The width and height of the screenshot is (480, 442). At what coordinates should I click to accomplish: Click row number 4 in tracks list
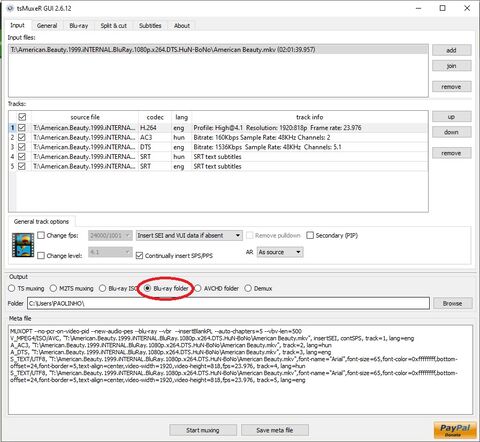click(12, 157)
